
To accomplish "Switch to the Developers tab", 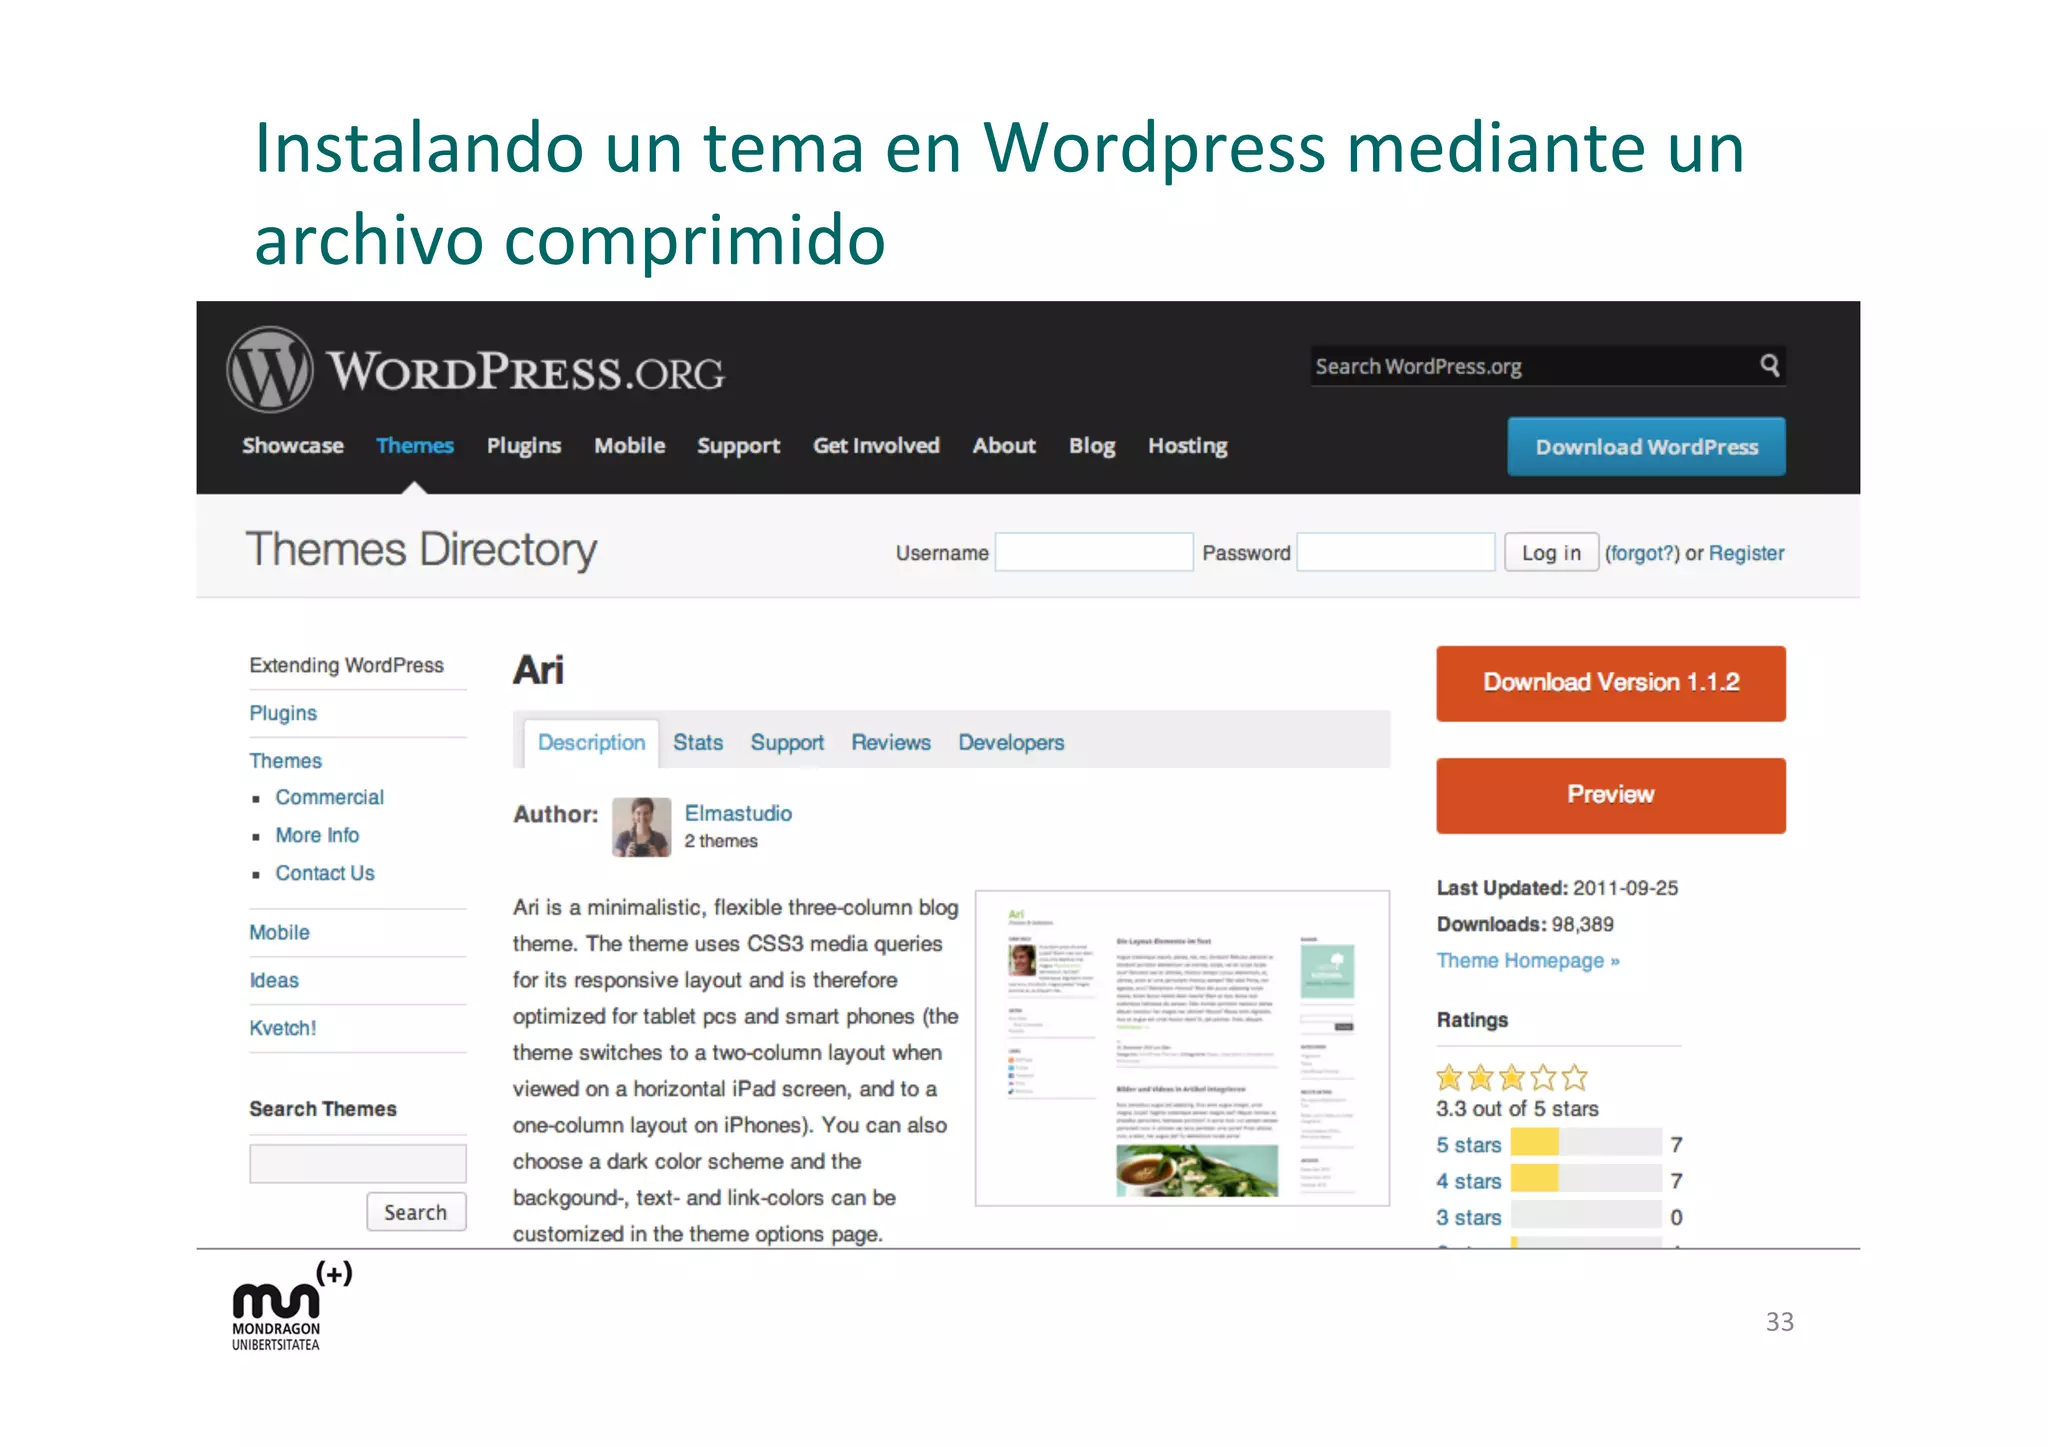I will click(x=1011, y=743).
